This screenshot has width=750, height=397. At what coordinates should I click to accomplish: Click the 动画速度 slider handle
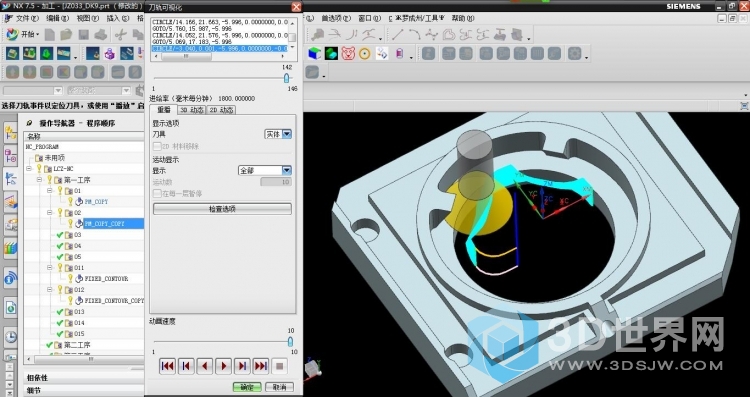tap(290, 342)
